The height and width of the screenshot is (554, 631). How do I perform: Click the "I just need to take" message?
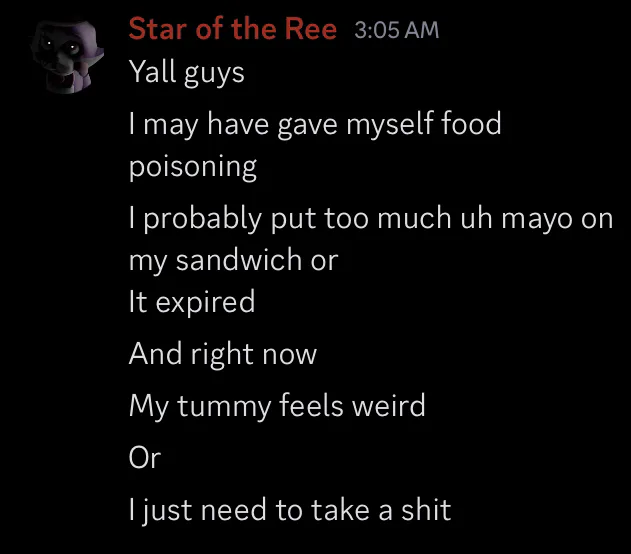[x=290, y=510]
